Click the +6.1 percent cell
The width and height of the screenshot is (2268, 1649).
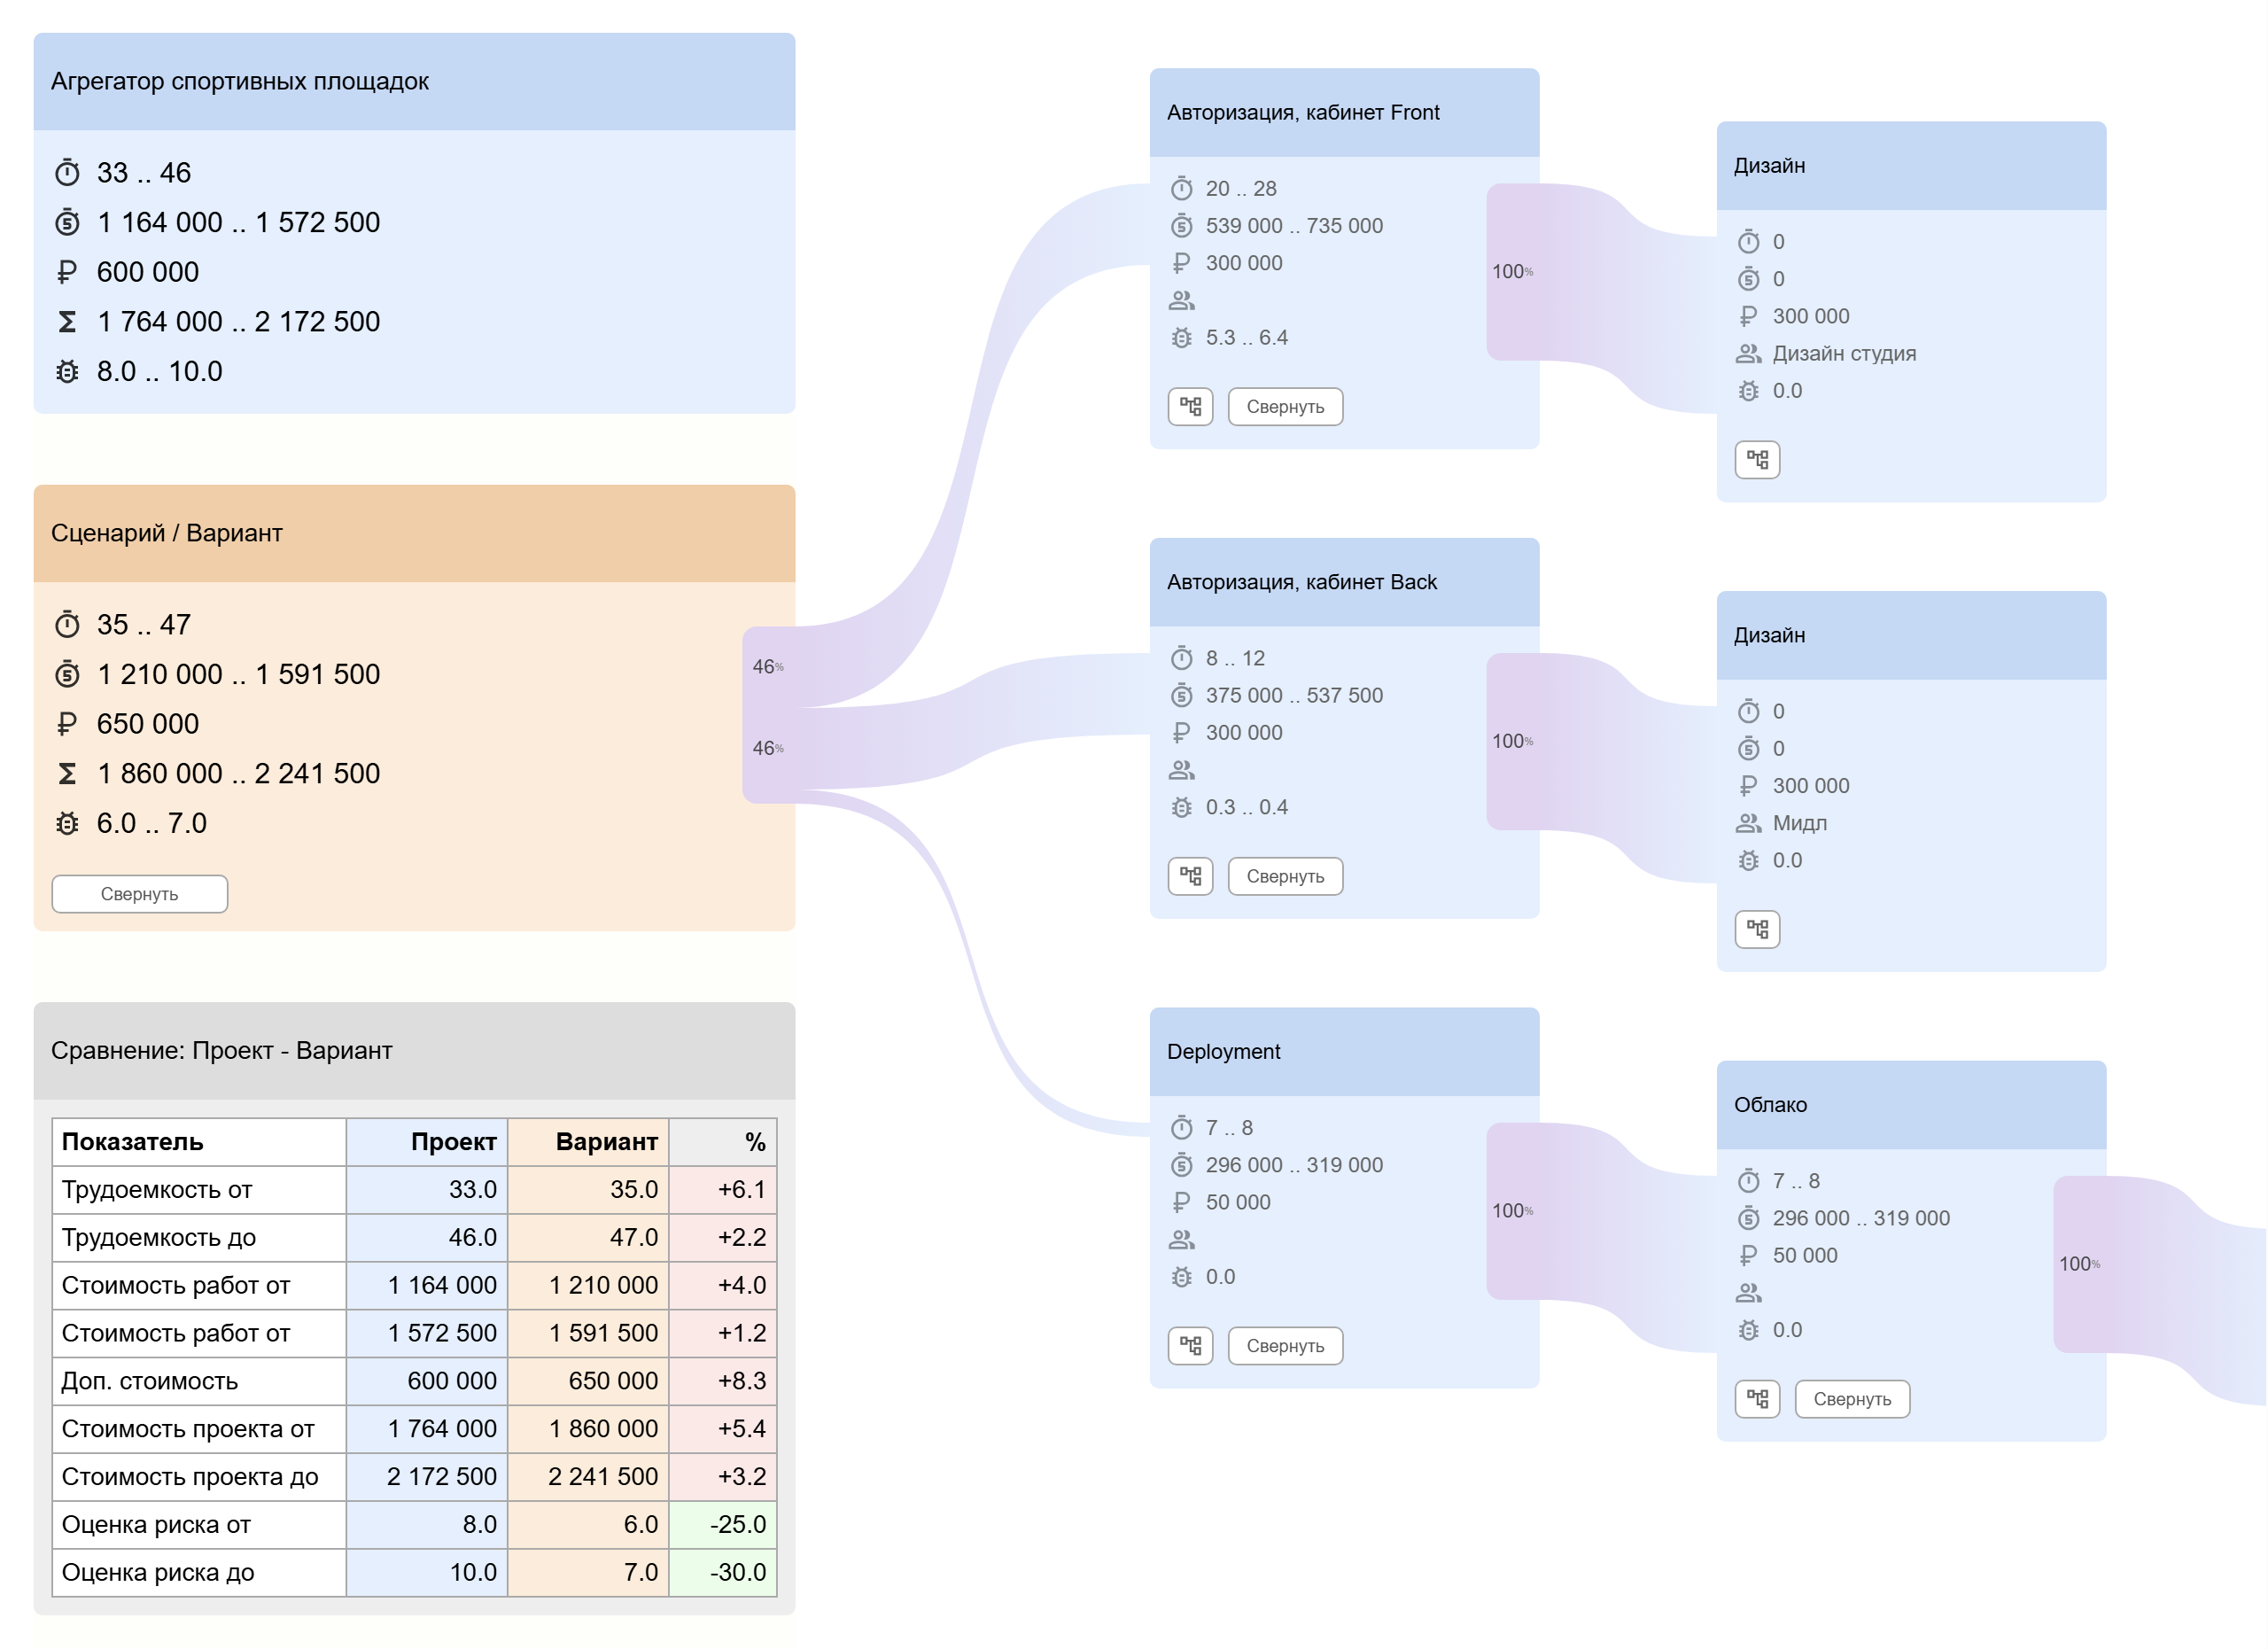723,1190
